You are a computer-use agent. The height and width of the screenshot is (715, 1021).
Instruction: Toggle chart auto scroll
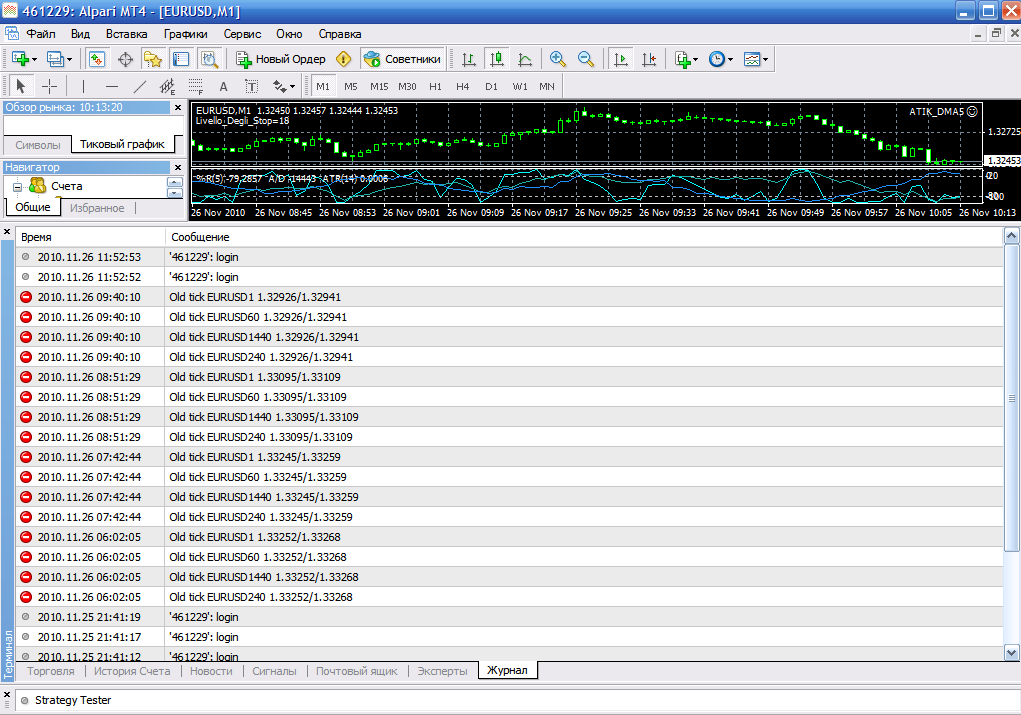[621, 59]
